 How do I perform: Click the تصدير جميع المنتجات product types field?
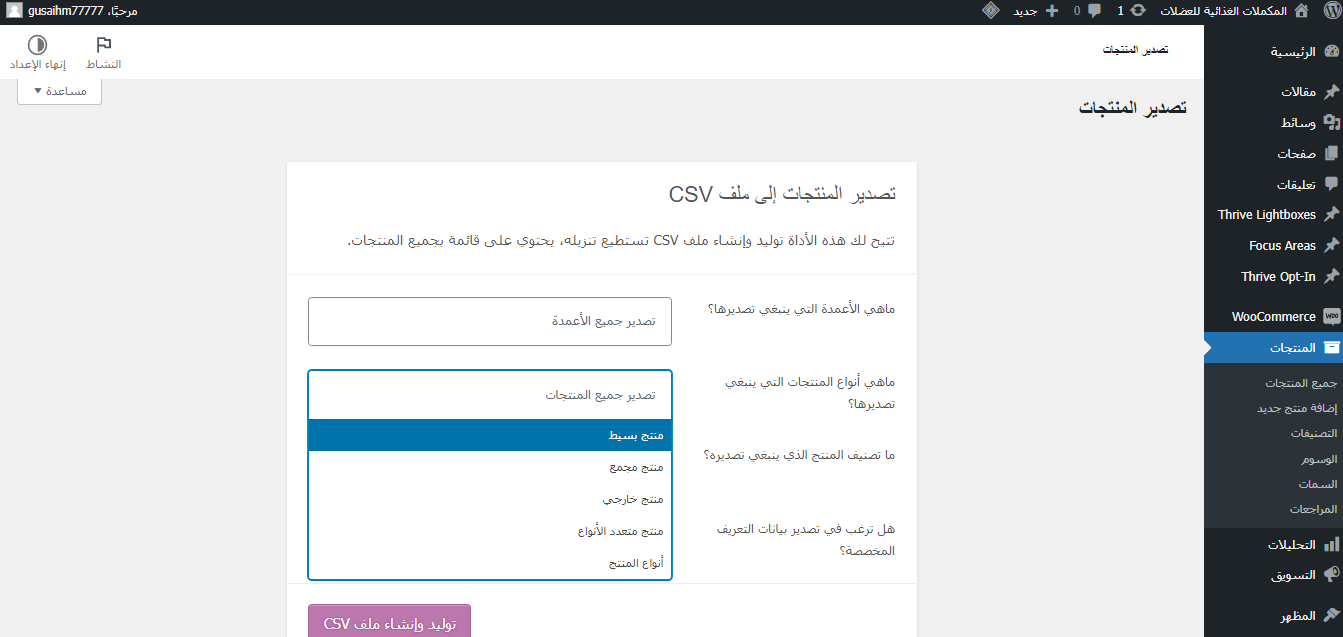(490, 395)
